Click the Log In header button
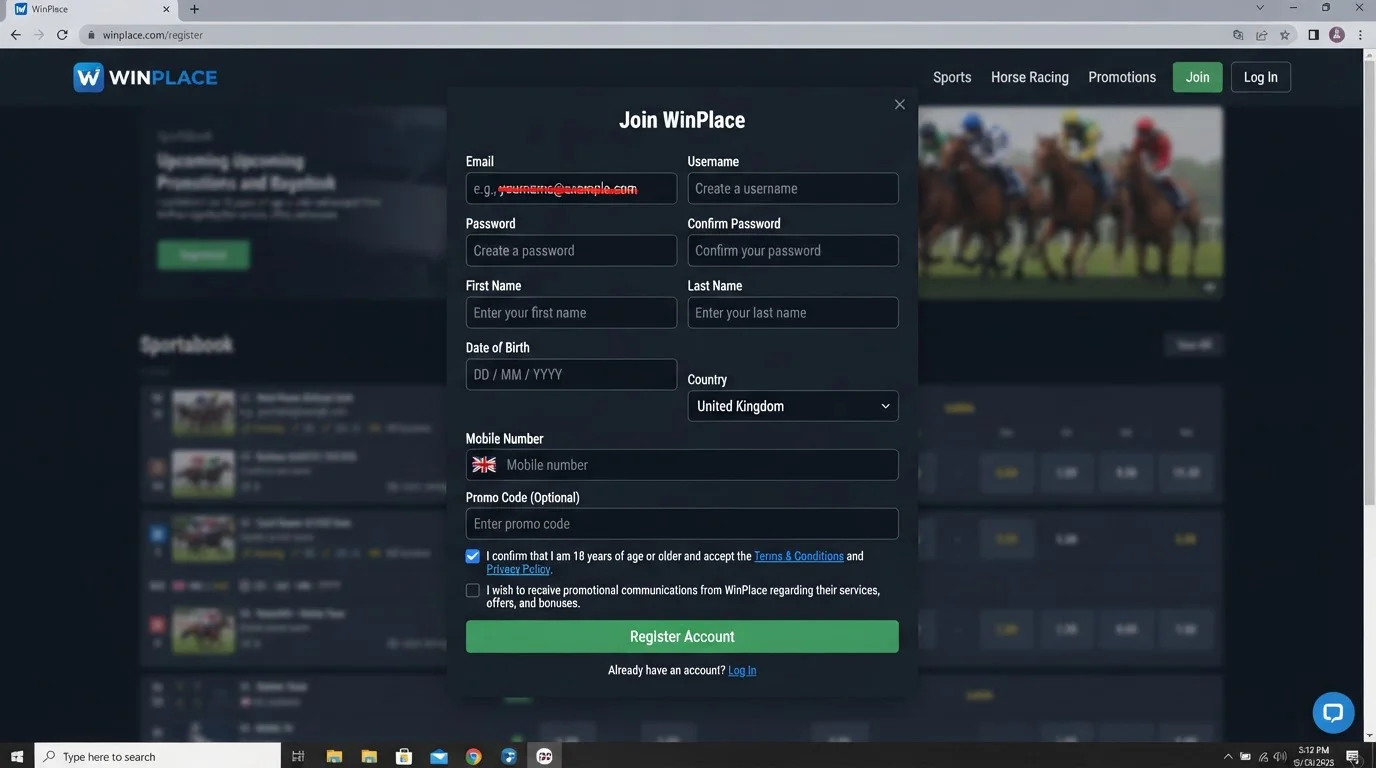1376x768 pixels. click(x=1261, y=77)
